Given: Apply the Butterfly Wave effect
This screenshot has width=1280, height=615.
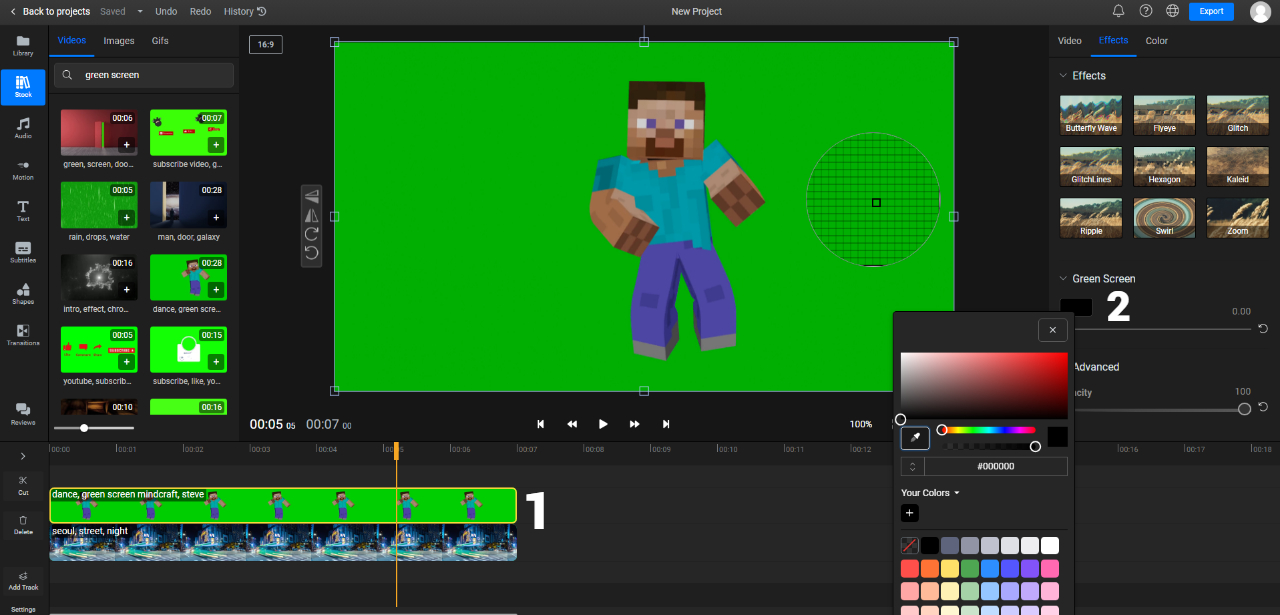Looking at the screenshot, I should 1091,115.
